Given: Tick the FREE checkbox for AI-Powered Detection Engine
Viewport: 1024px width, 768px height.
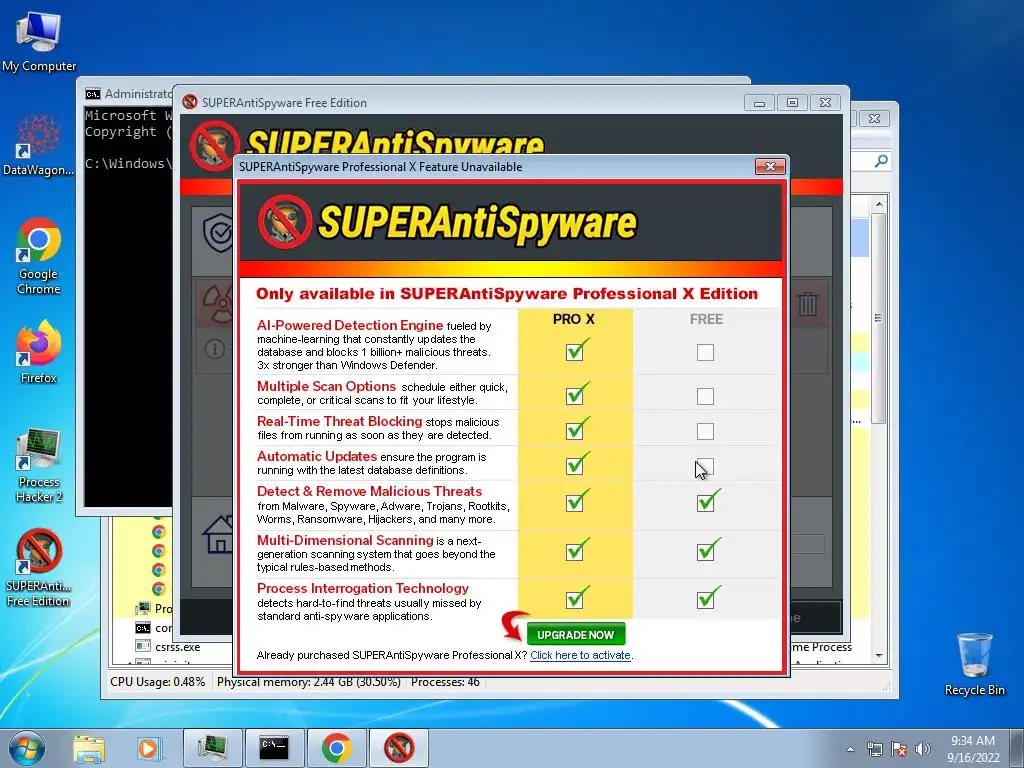Looking at the screenshot, I should pos(705,353).
